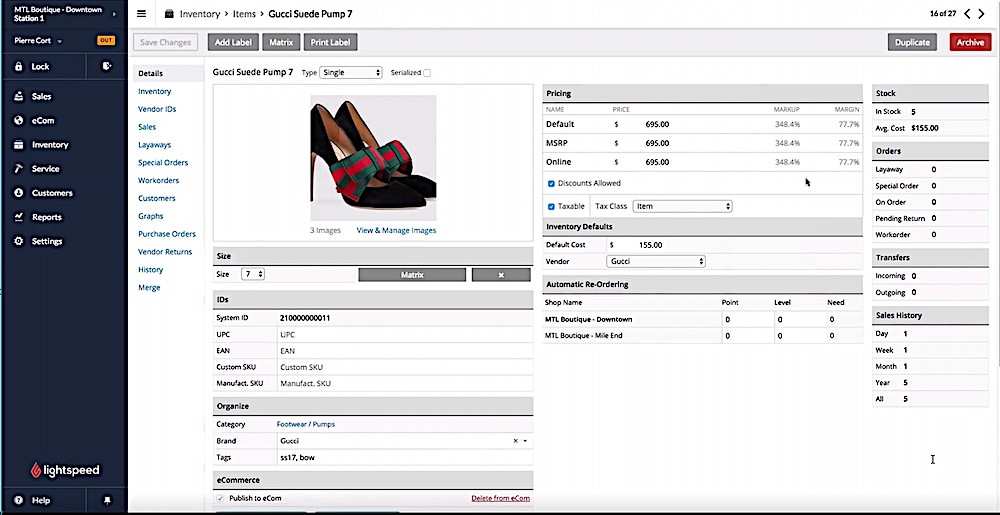This screenshot has height=515, width=1000.
Task: Click the Lightspeed flame logo
Action: (x=36, y=470)
